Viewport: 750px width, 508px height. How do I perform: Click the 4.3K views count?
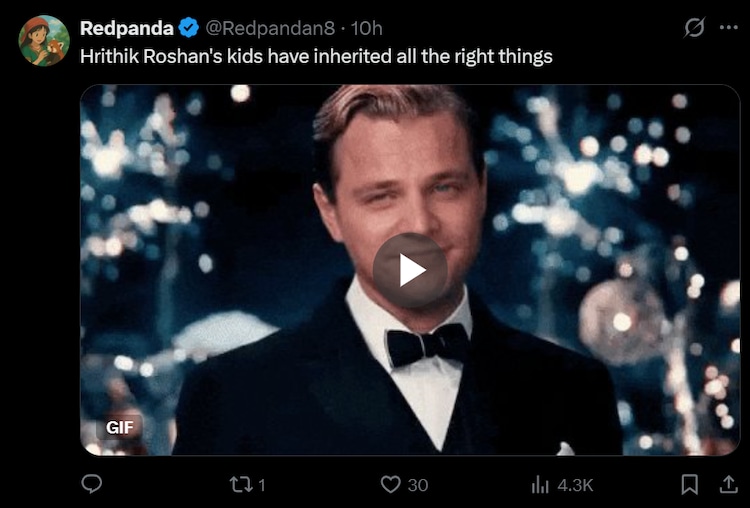coord(575,484)
